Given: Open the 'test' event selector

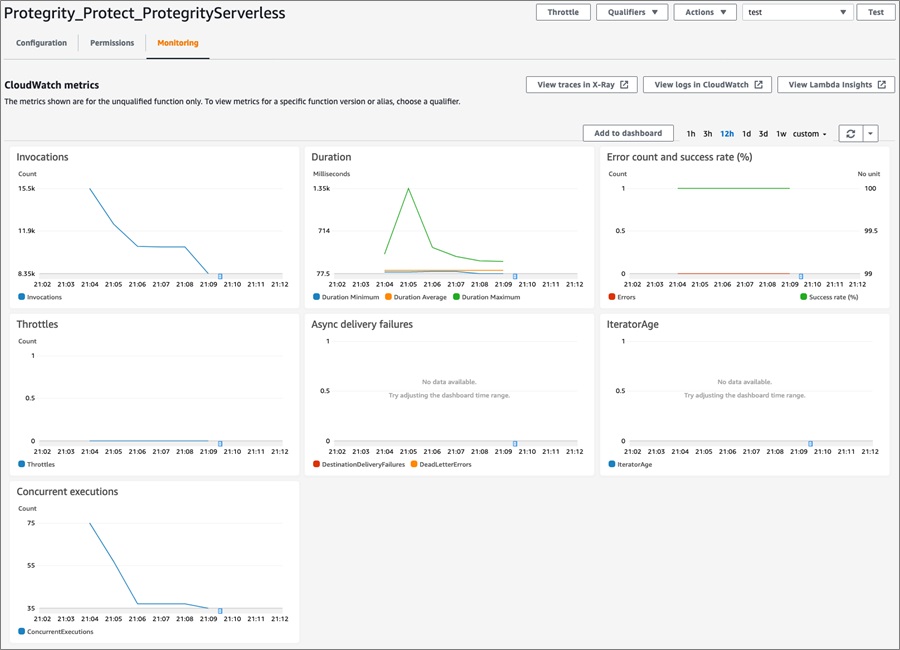Looking at the screenshot, I should 797,12.
